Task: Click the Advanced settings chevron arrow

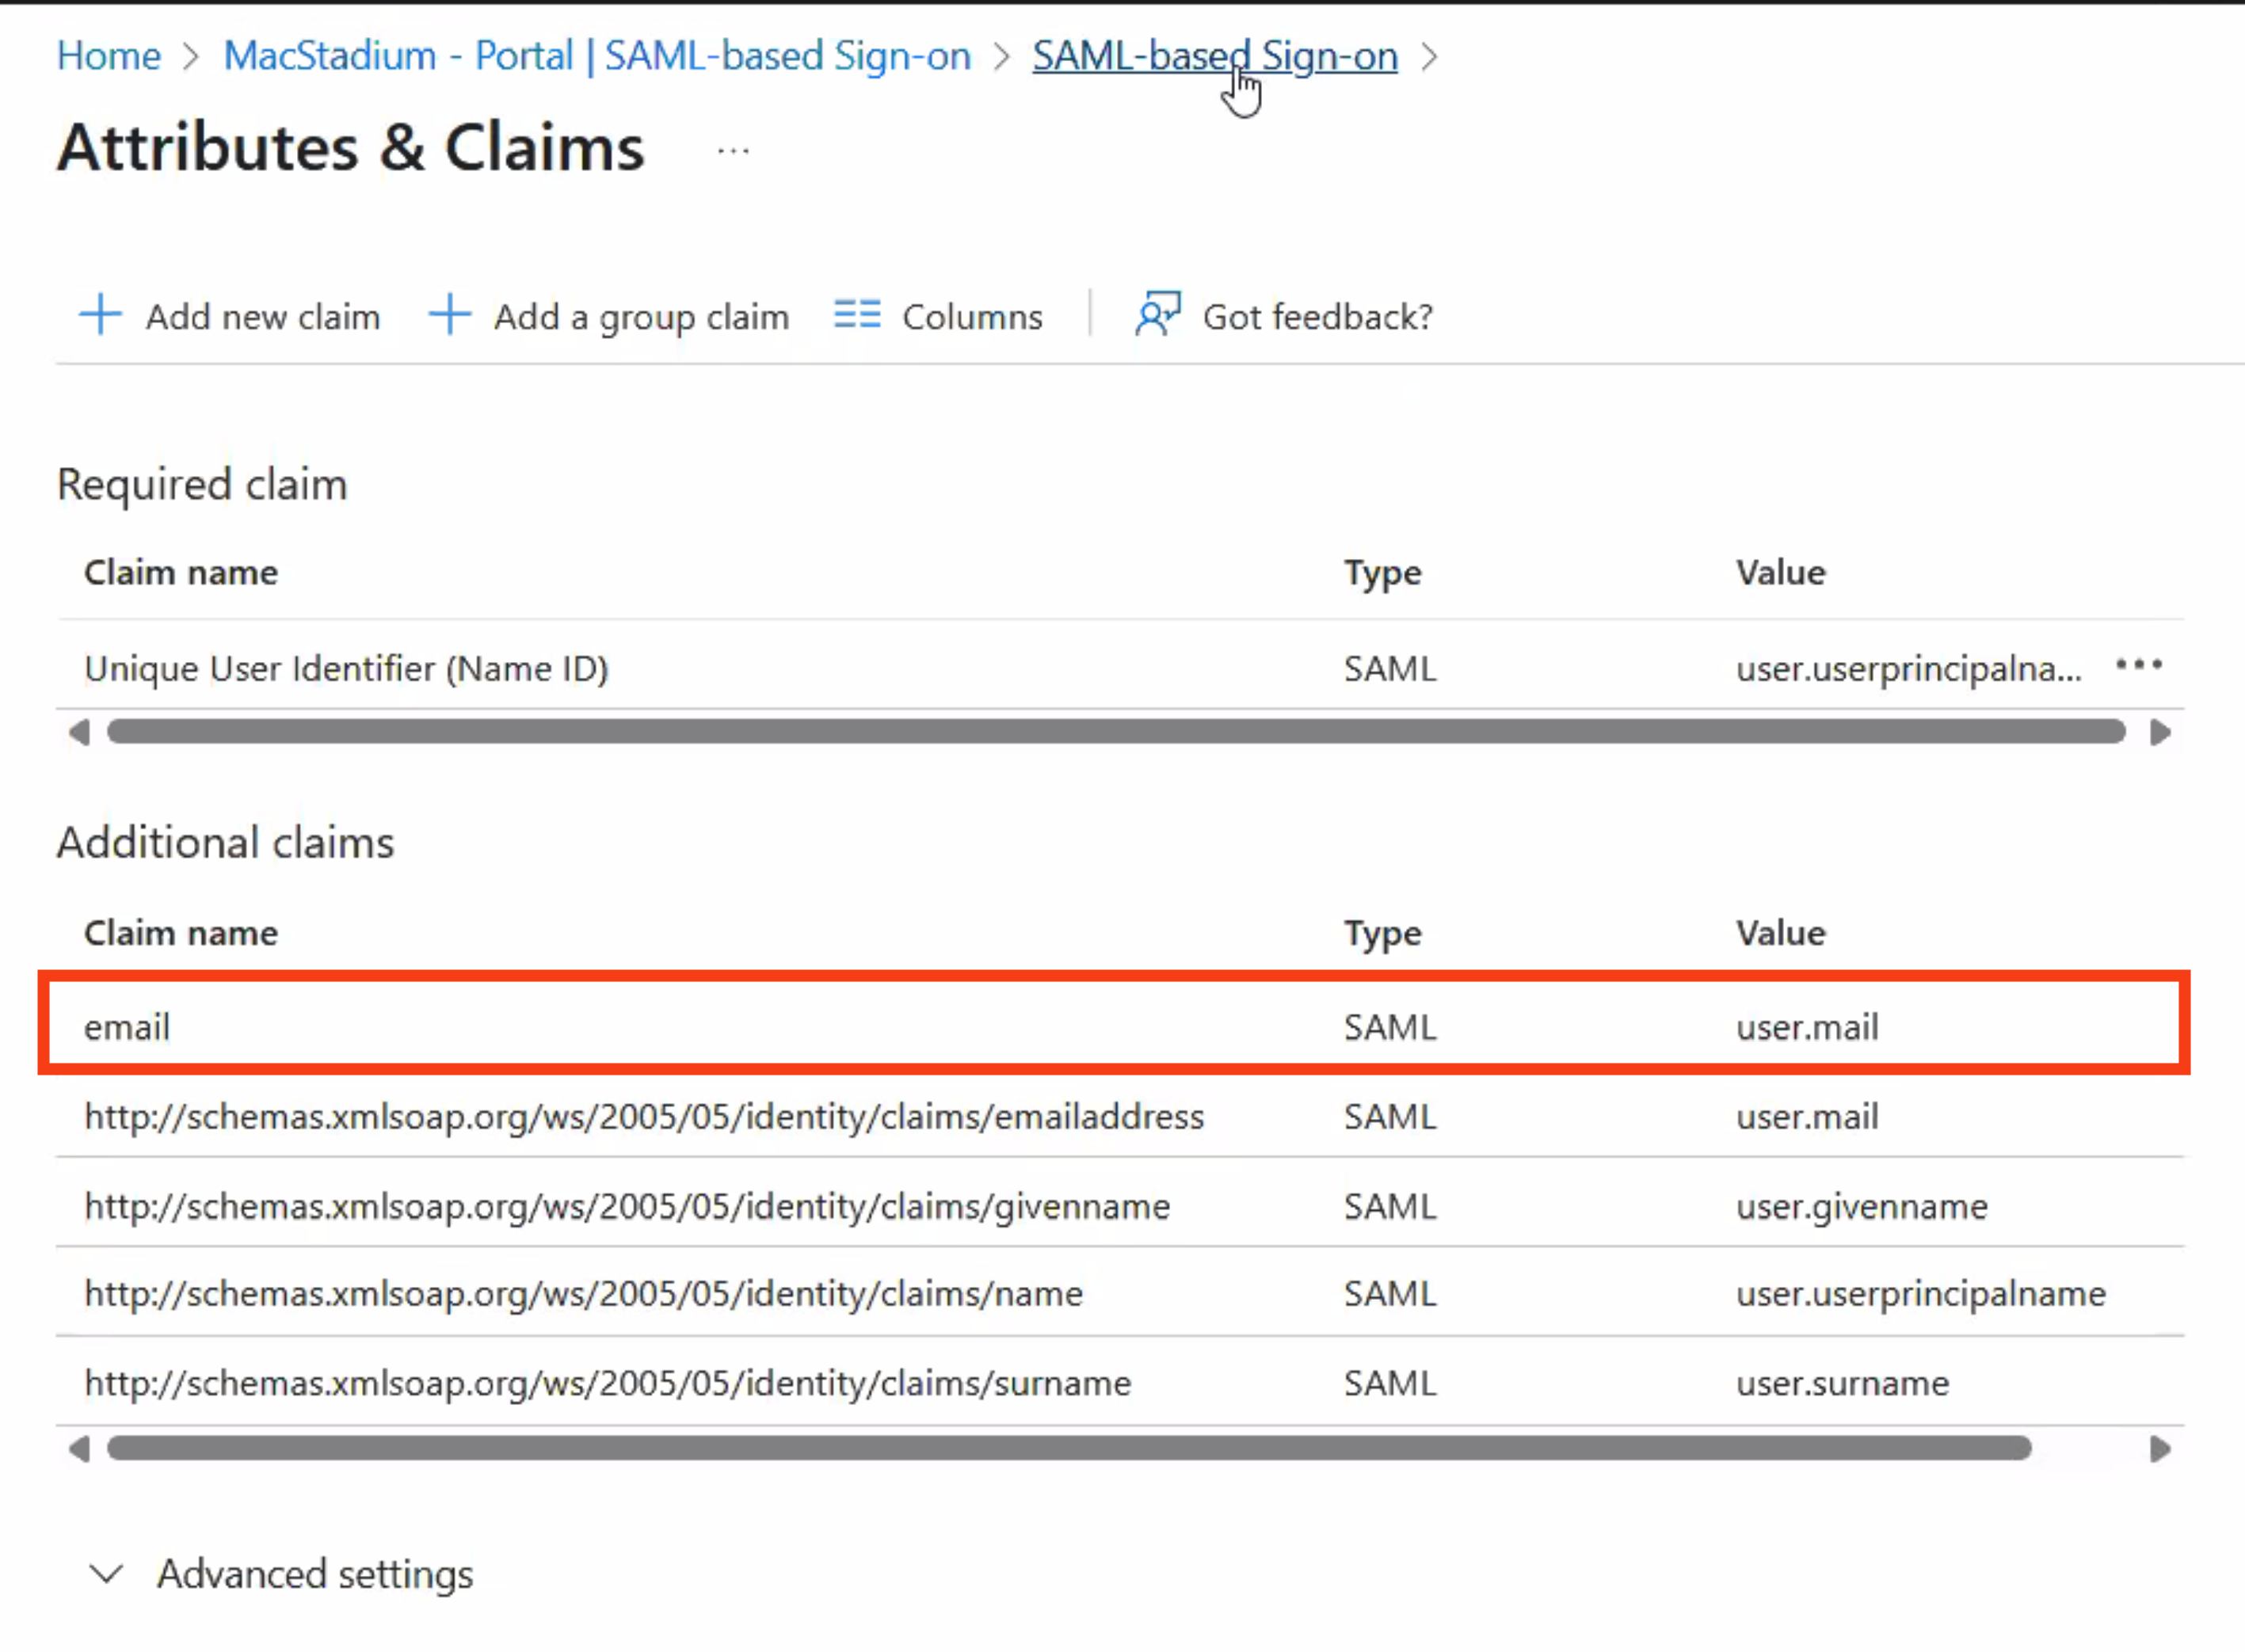Action: pyautogui.click(x=106, y=1574)
